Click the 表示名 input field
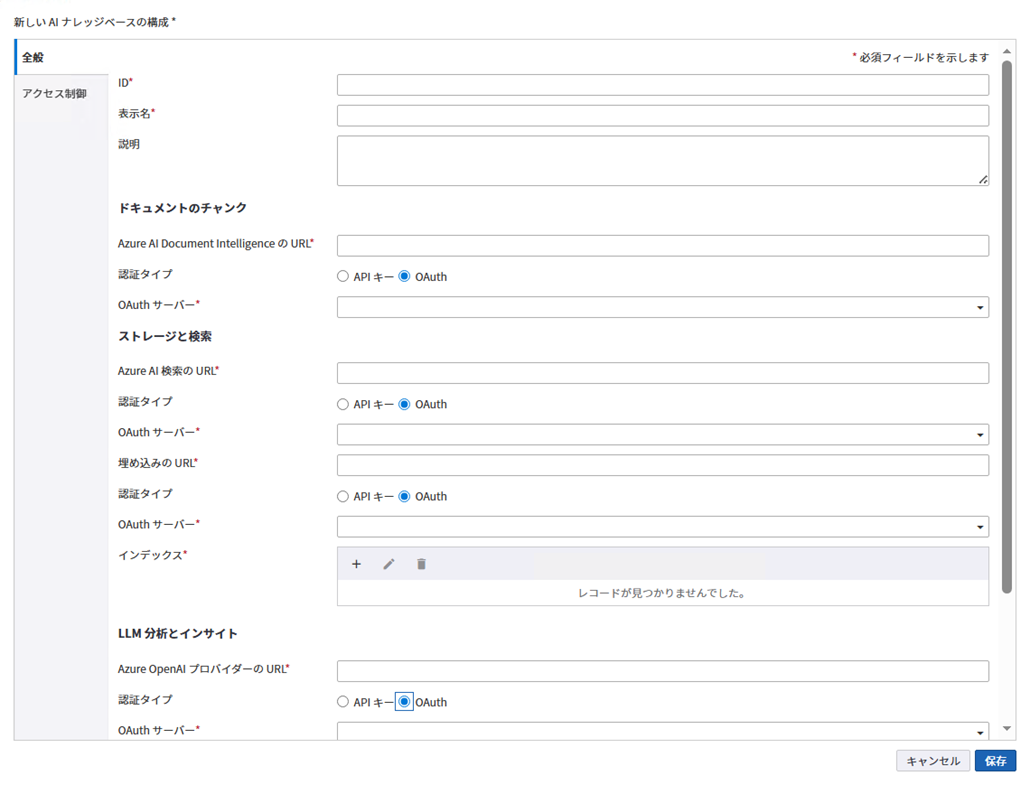The width and height of the screenshot is (1030, 785). 663,115
